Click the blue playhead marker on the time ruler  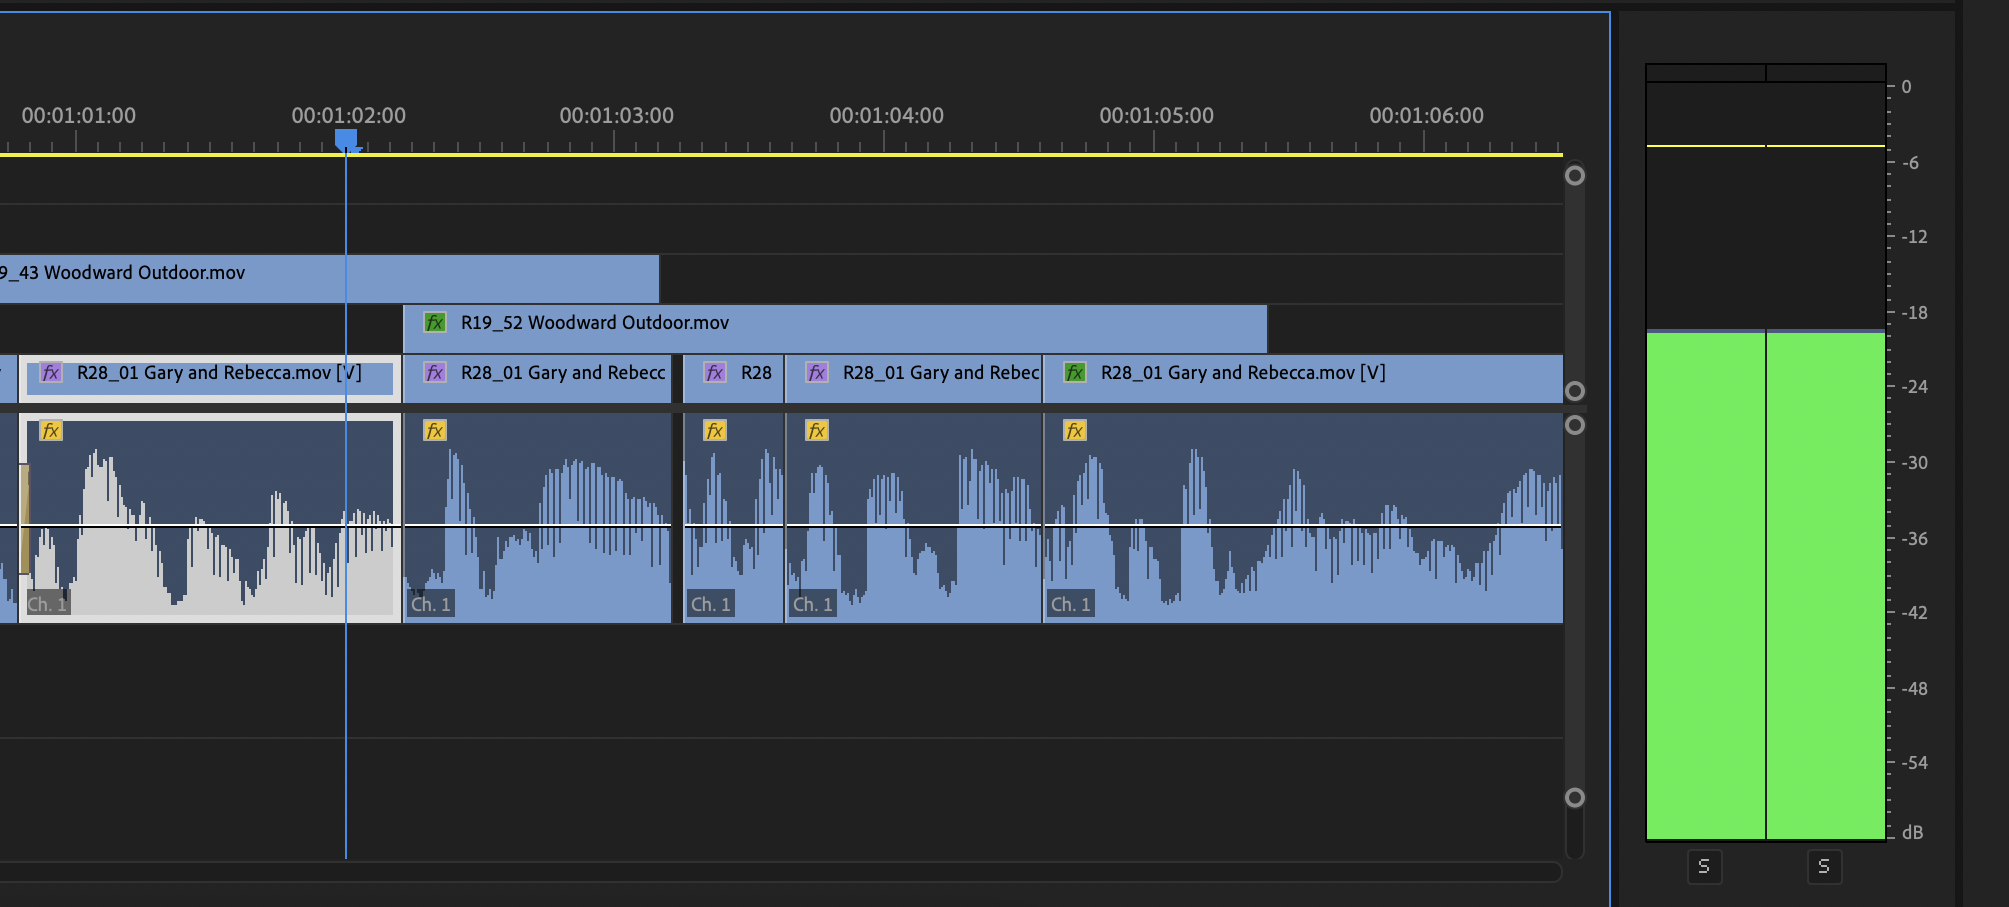pyautogui.click(x=346, y=138)
